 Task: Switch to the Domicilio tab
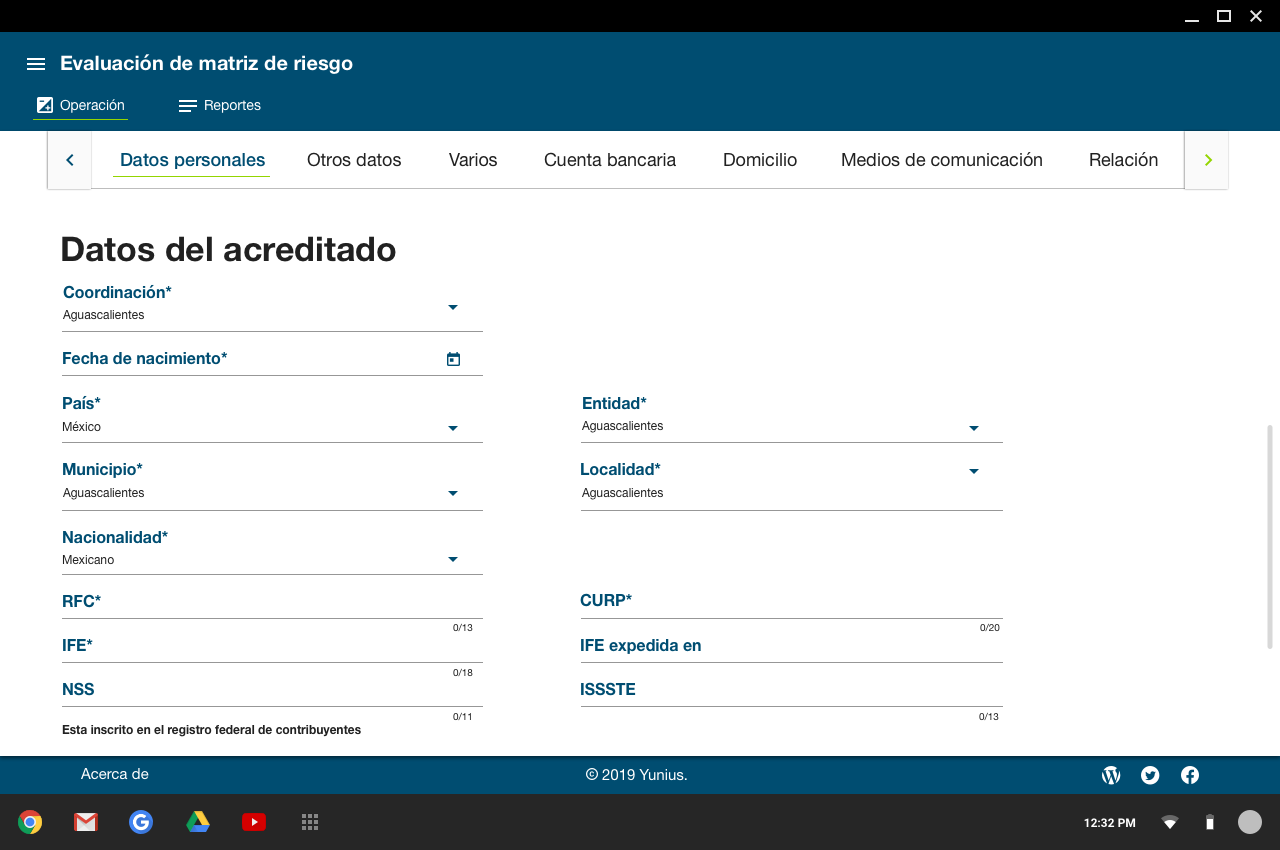tap(759, 160)
